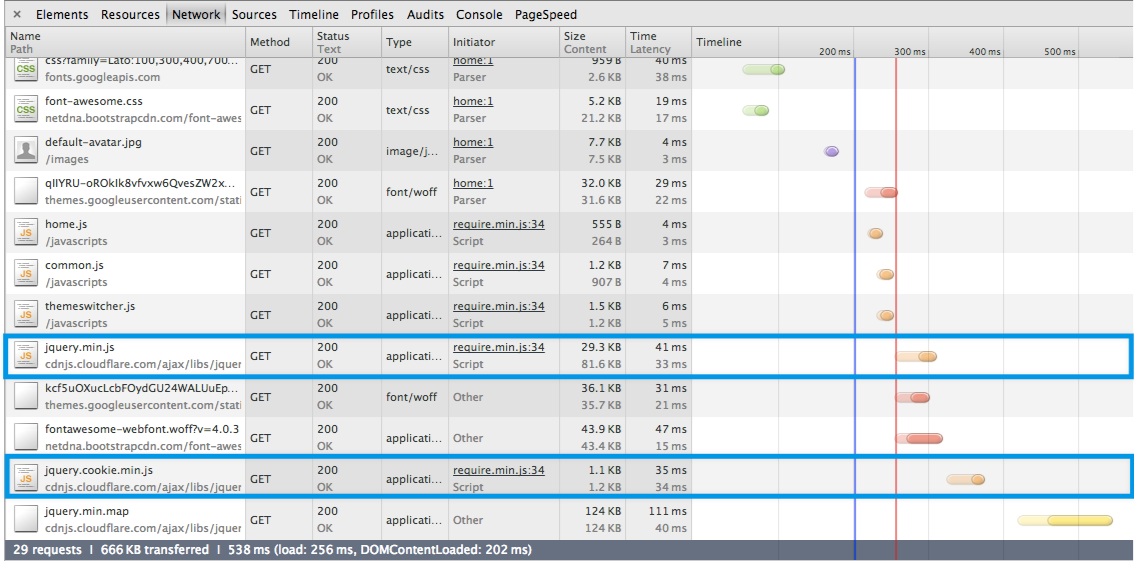Image resolution: width=1134 pixels, height=561 pixels.
Task: Click the JS icon for home.js
Action: pos(26,233)
